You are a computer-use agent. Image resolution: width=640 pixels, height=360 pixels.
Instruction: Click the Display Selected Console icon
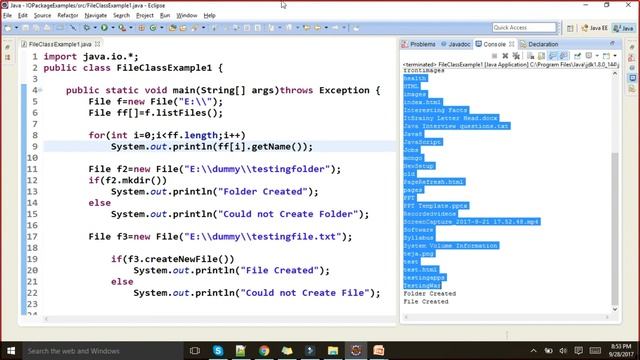(x=589, y=56)
